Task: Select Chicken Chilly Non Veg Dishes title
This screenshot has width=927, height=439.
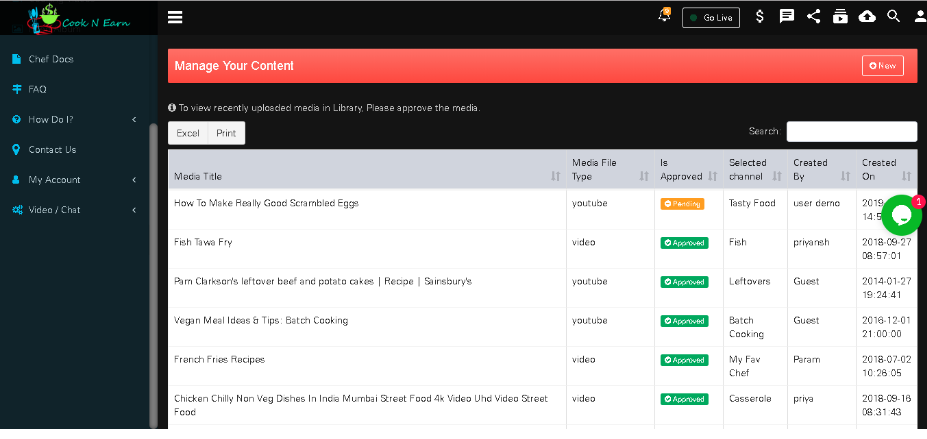Action: (x=361, y=405)
